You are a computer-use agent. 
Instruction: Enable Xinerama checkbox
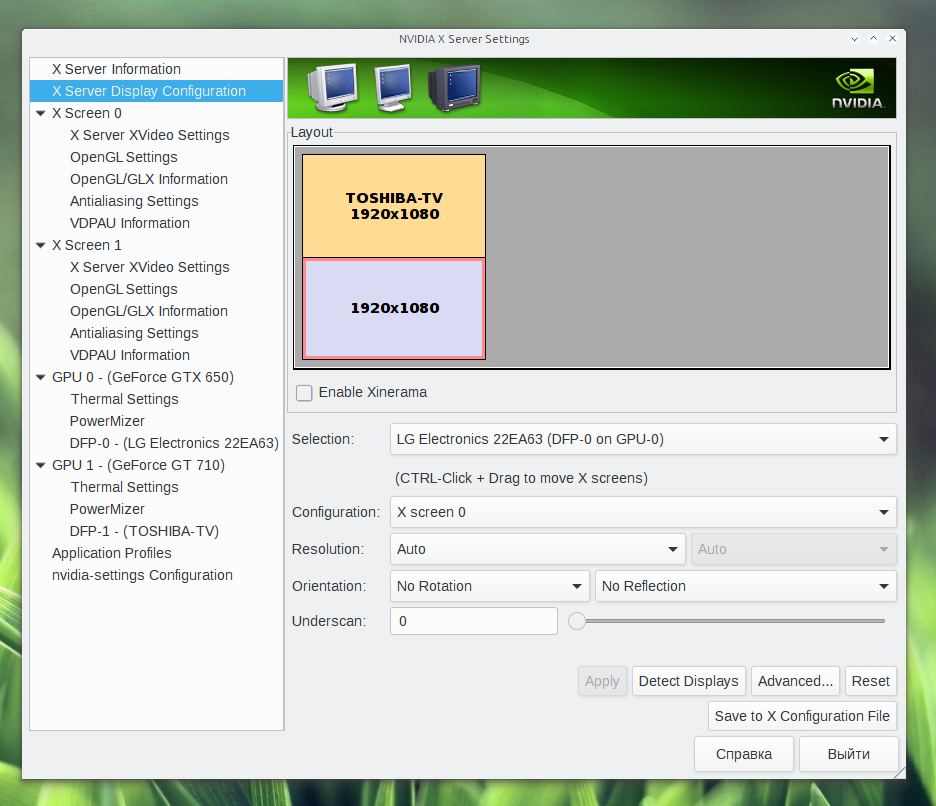click(x=304, y=393)
